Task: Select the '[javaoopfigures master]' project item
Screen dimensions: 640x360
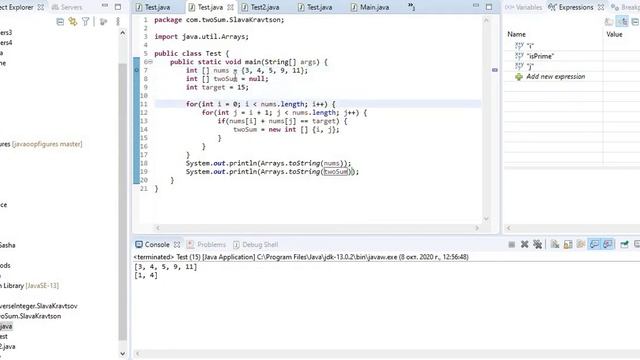Action: pyautogui.click(x=41, y=144)
